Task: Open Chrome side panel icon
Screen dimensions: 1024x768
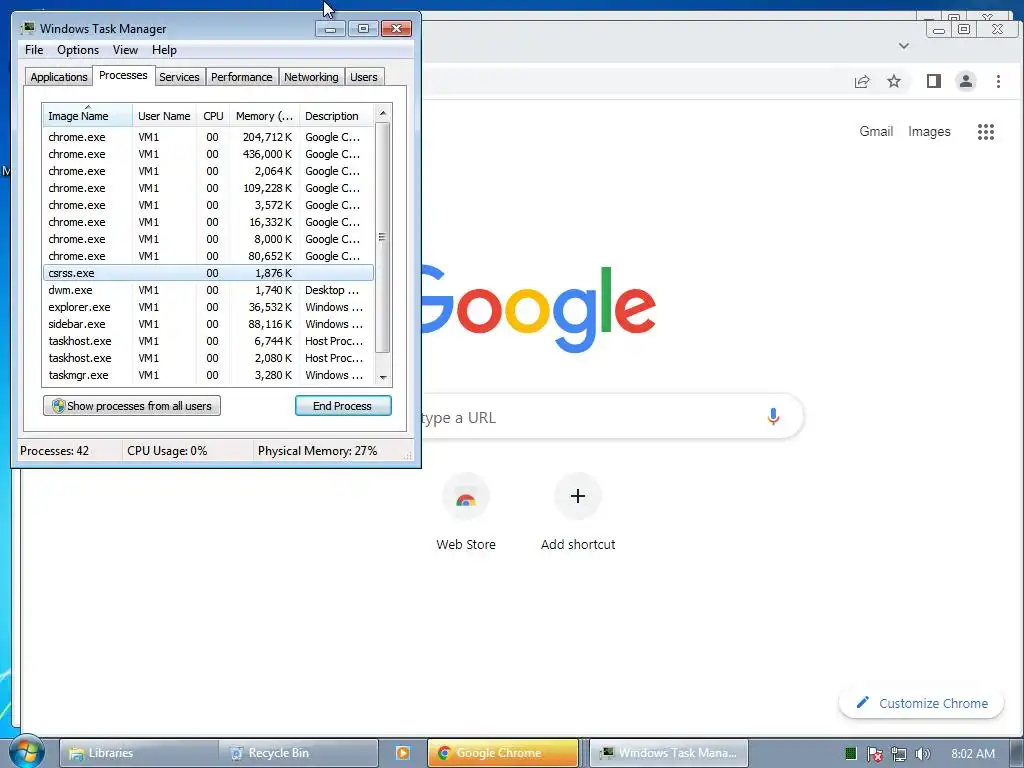Action: tap(934, 81)
